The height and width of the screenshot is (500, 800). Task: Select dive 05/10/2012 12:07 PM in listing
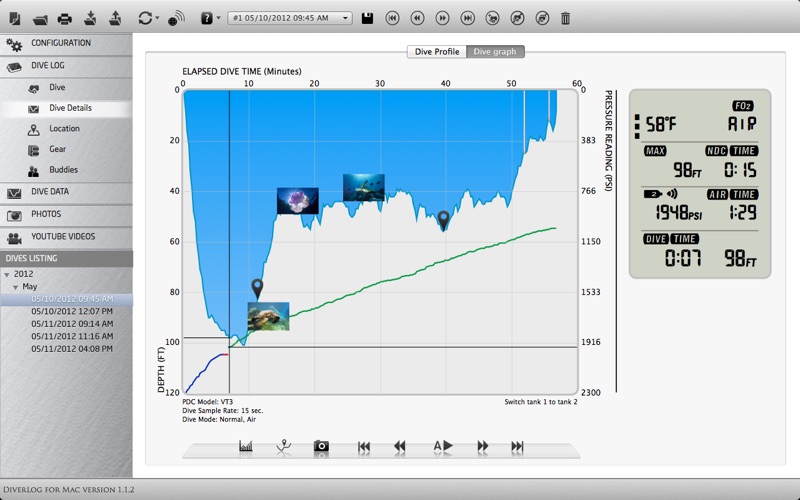[72, 311]
